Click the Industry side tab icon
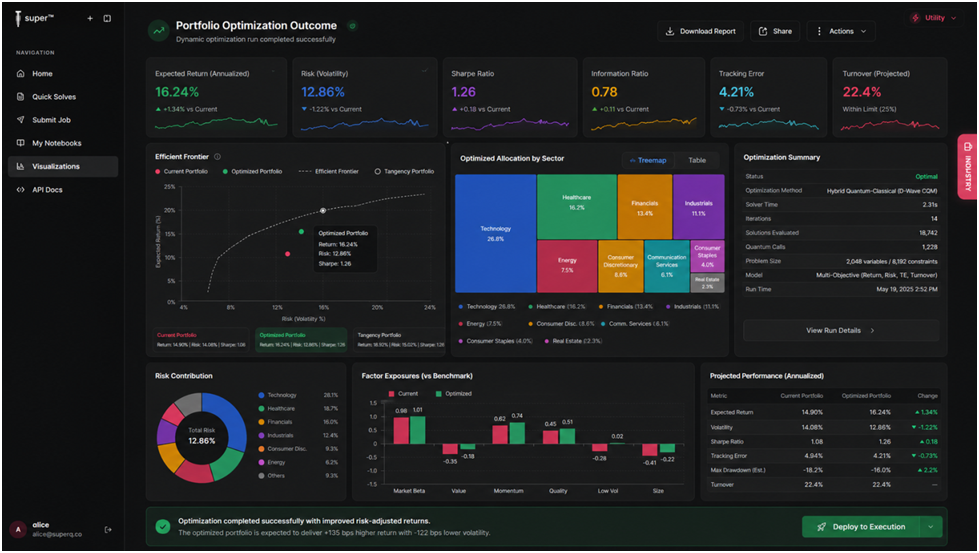The height and width of the screenshot is (553, 979). tap(968, 147)
